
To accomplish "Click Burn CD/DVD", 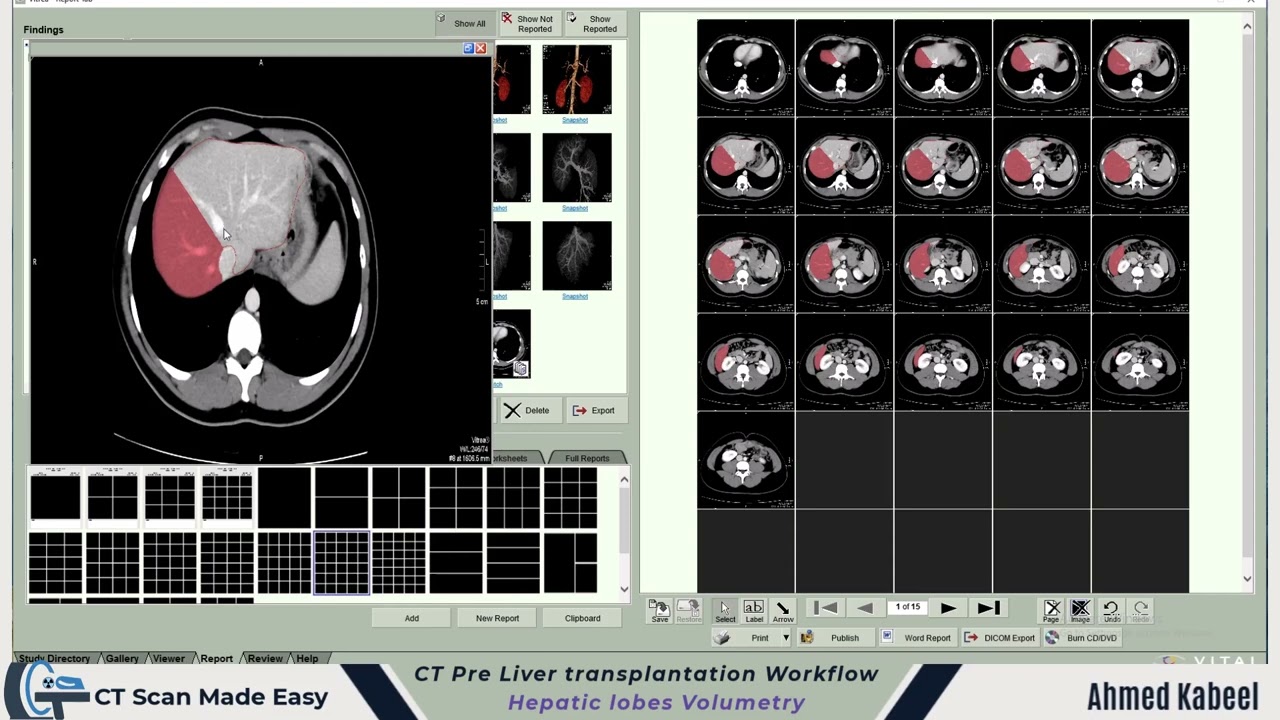I will point(1081,637).
